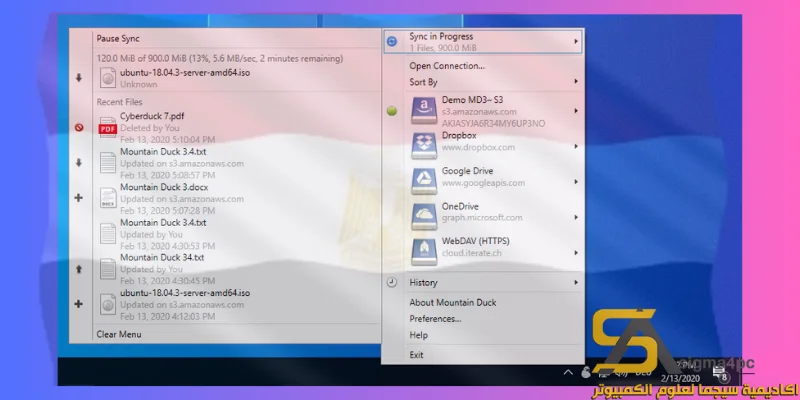Click the upload arrow beside Mountain Duck 34.txt

pyautogui.click(x=79, y=269)
